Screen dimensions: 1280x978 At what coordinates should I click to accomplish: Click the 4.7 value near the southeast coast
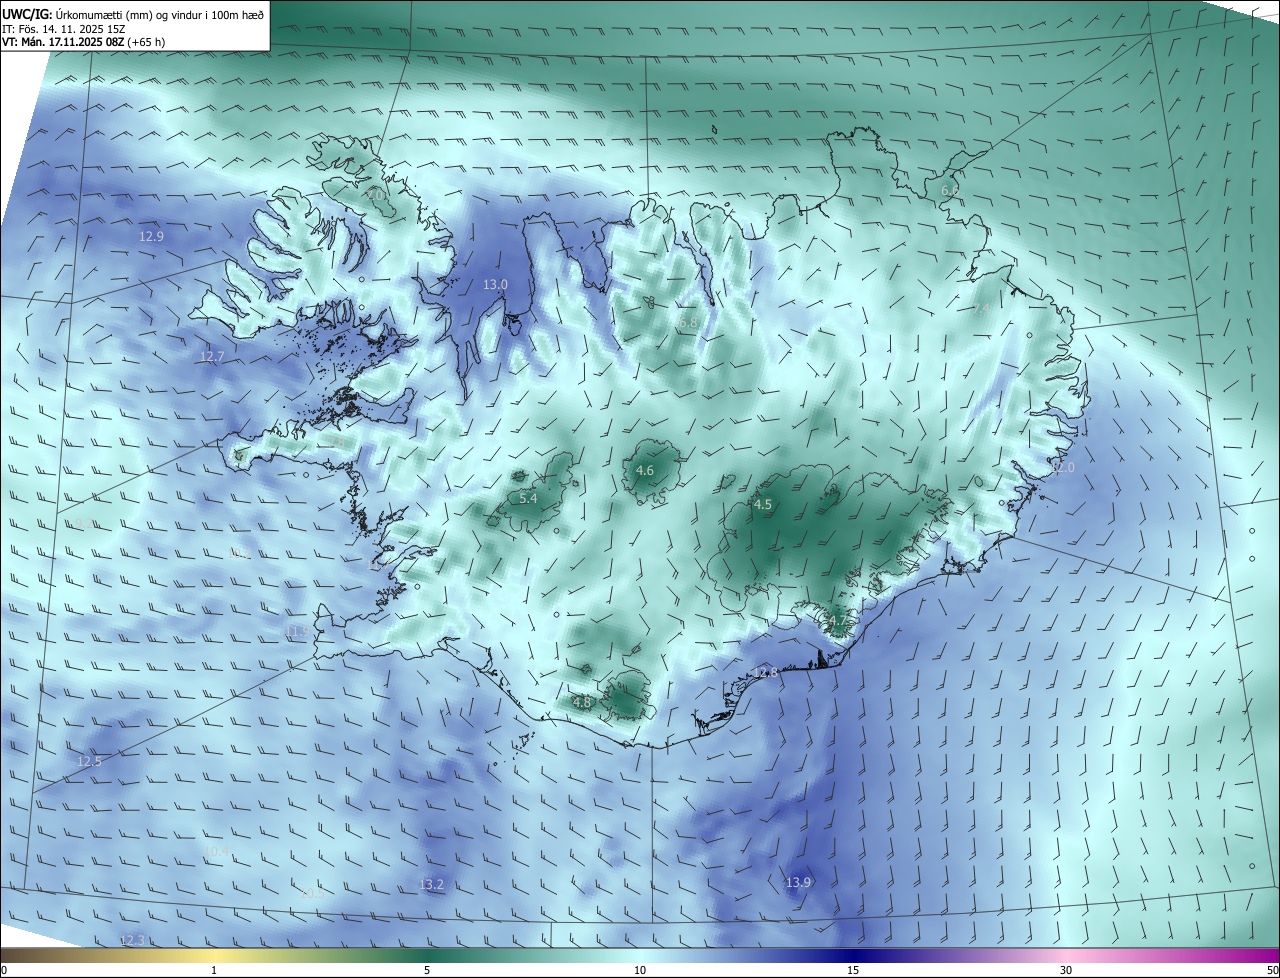click(x=837, y=621)
